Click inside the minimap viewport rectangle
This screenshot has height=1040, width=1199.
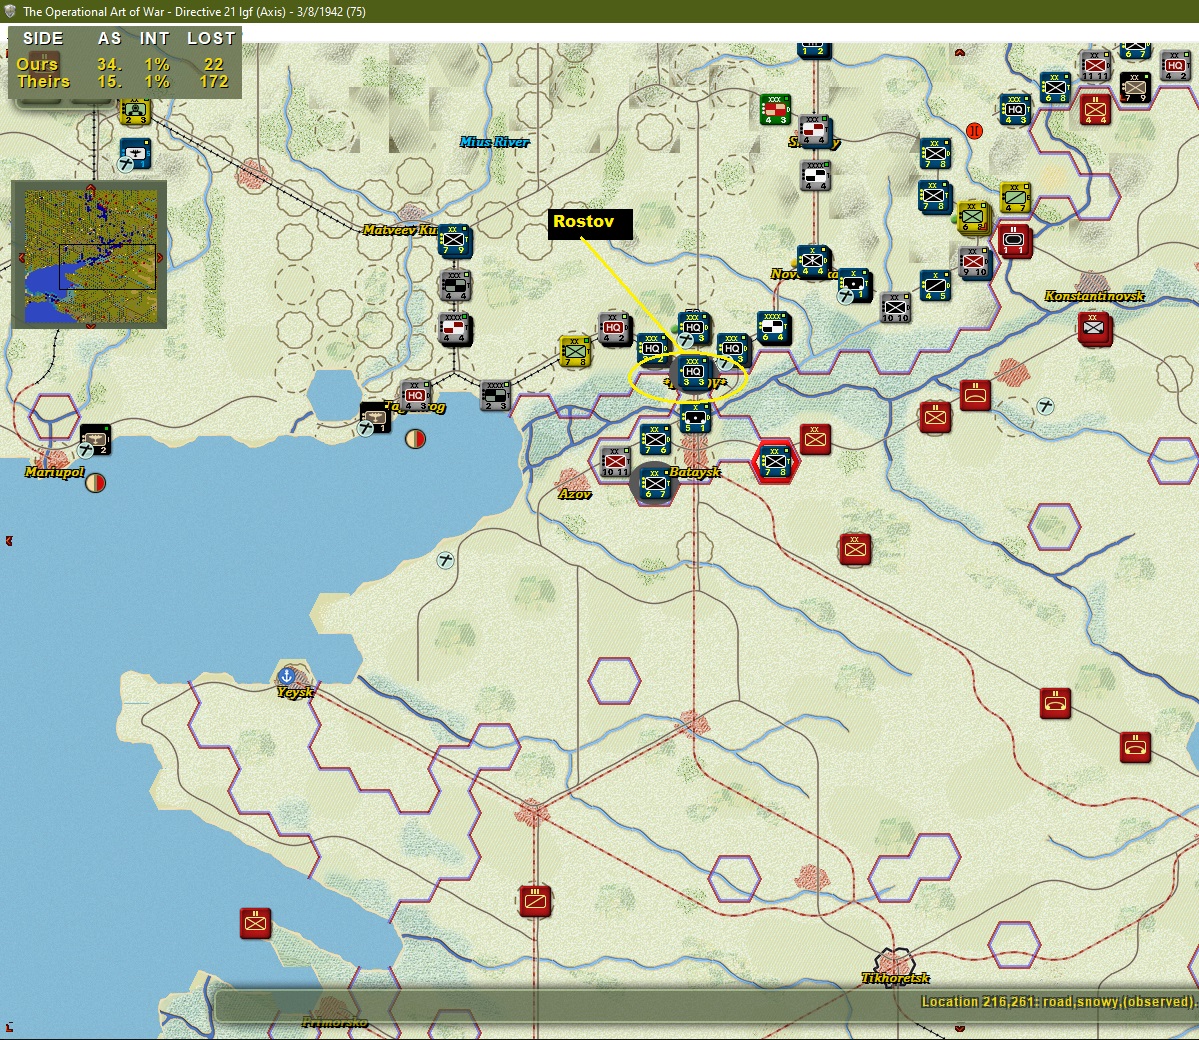pos(107,267)
